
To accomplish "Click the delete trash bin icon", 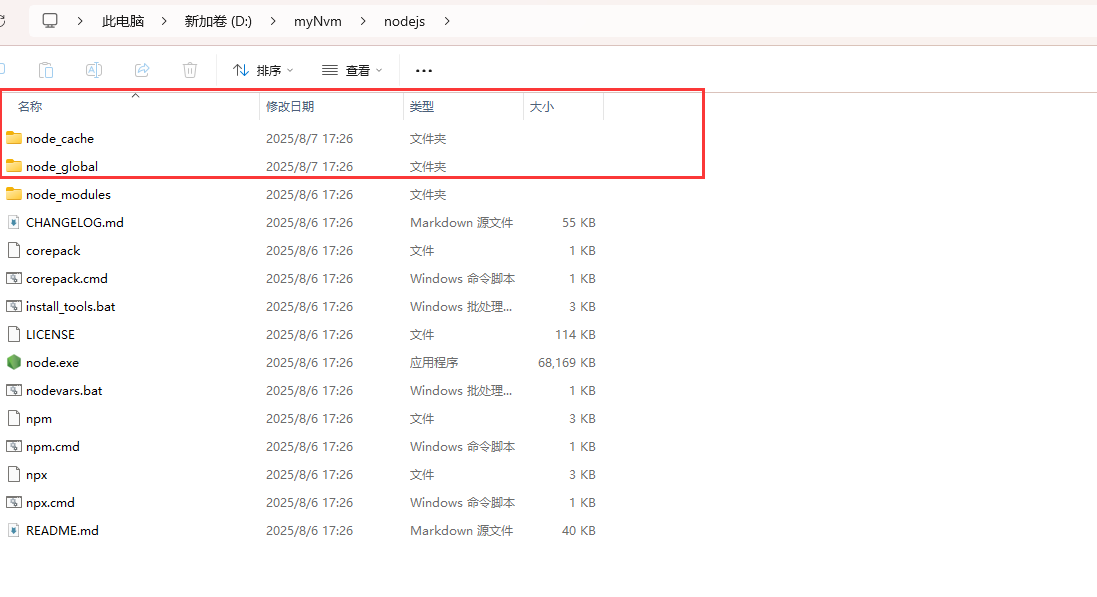I will (190, 70).
